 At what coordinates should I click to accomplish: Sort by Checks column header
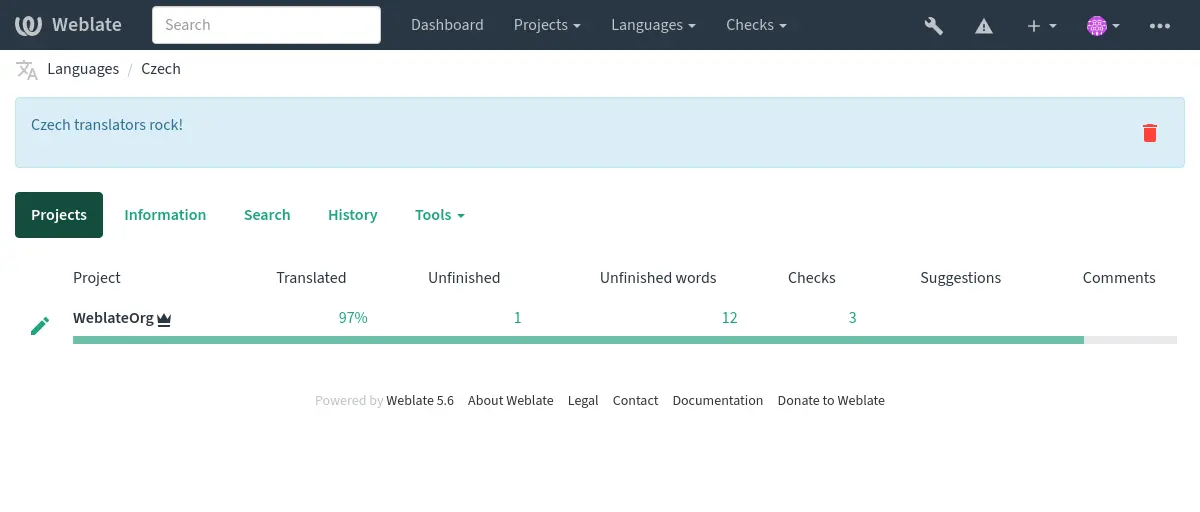pos(812,278)
